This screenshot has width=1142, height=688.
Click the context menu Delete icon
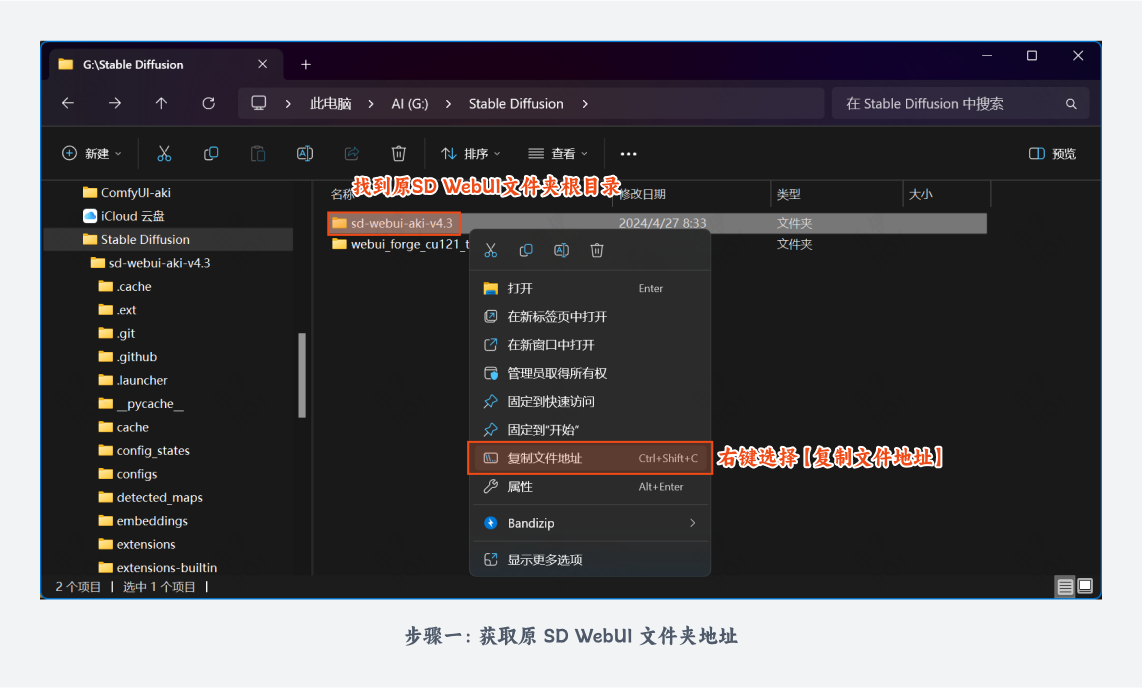tap(596, 250)
